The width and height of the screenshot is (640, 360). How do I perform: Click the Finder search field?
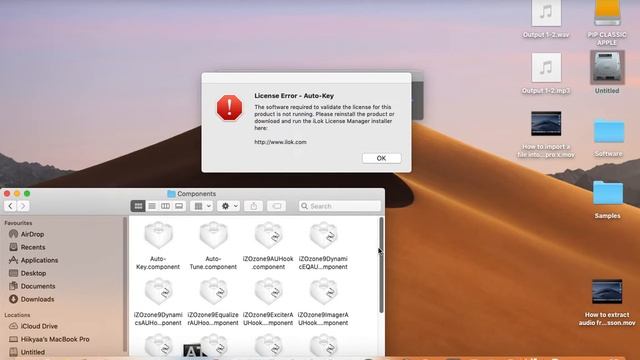(x=340, y=206)
